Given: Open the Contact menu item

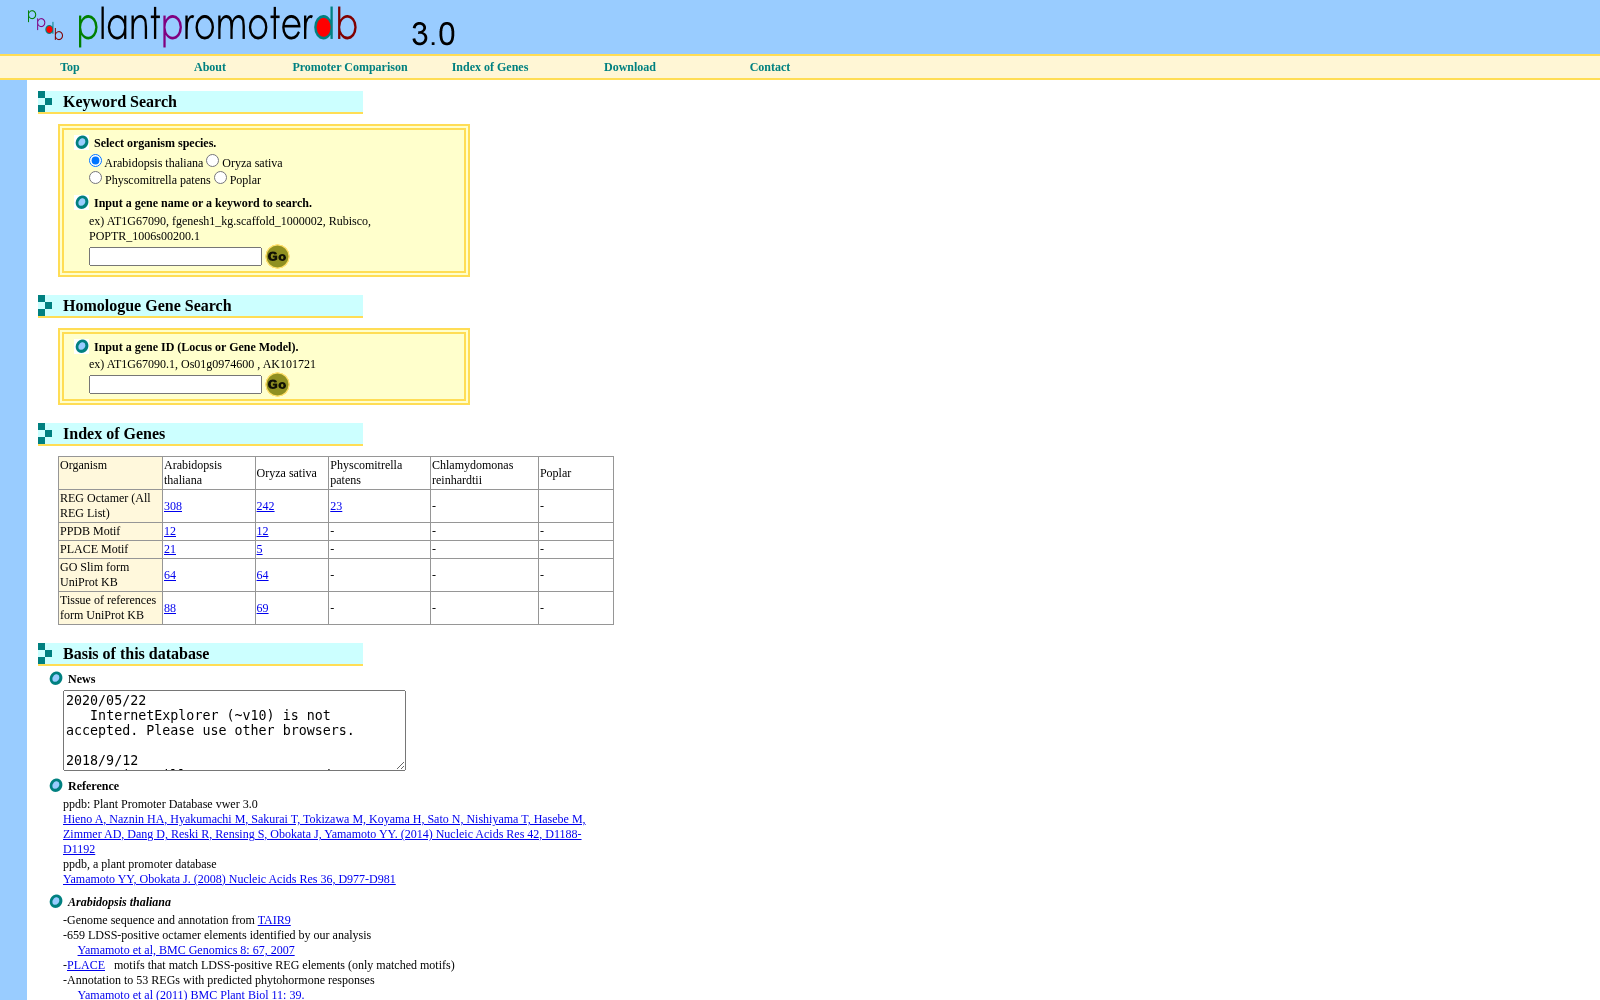Looking at the screenshot, I should (770, 67).
